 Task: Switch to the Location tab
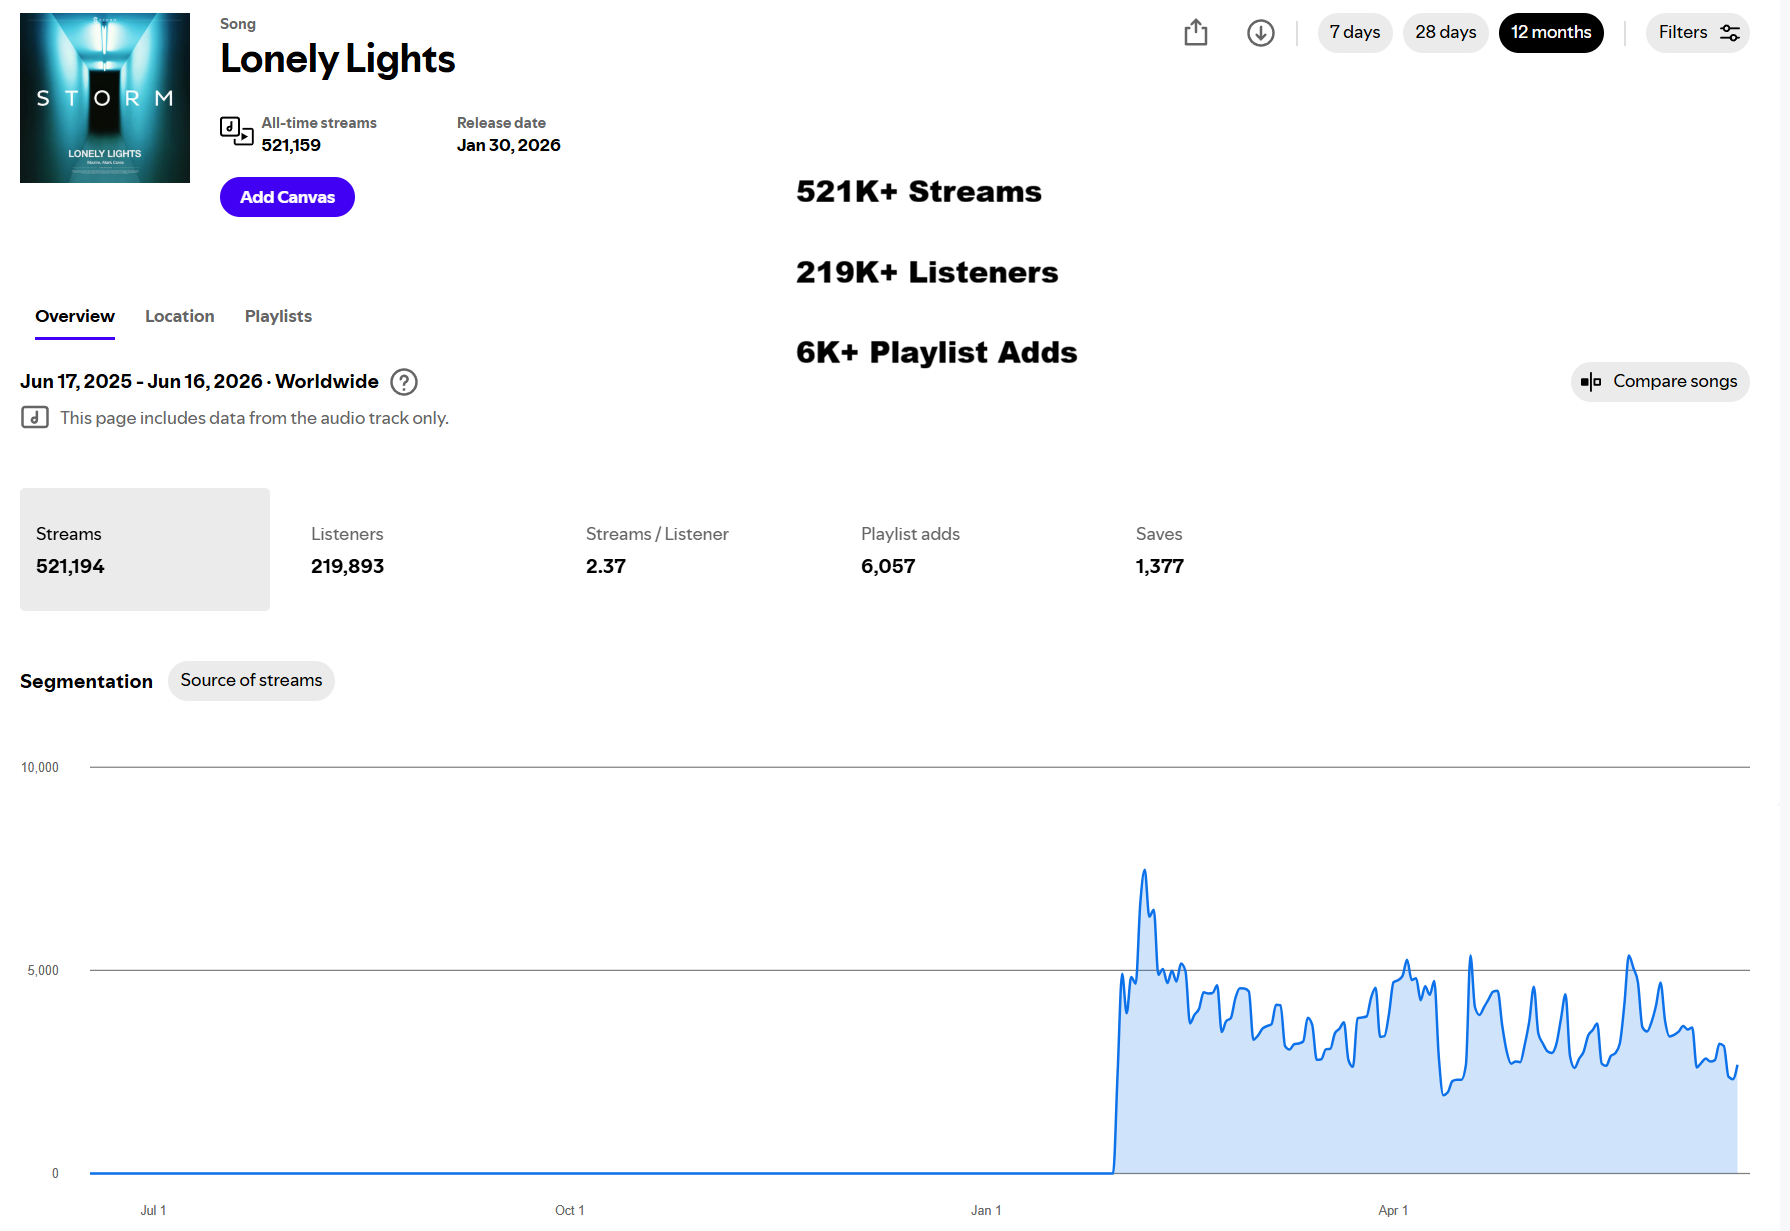click(180, 317)
